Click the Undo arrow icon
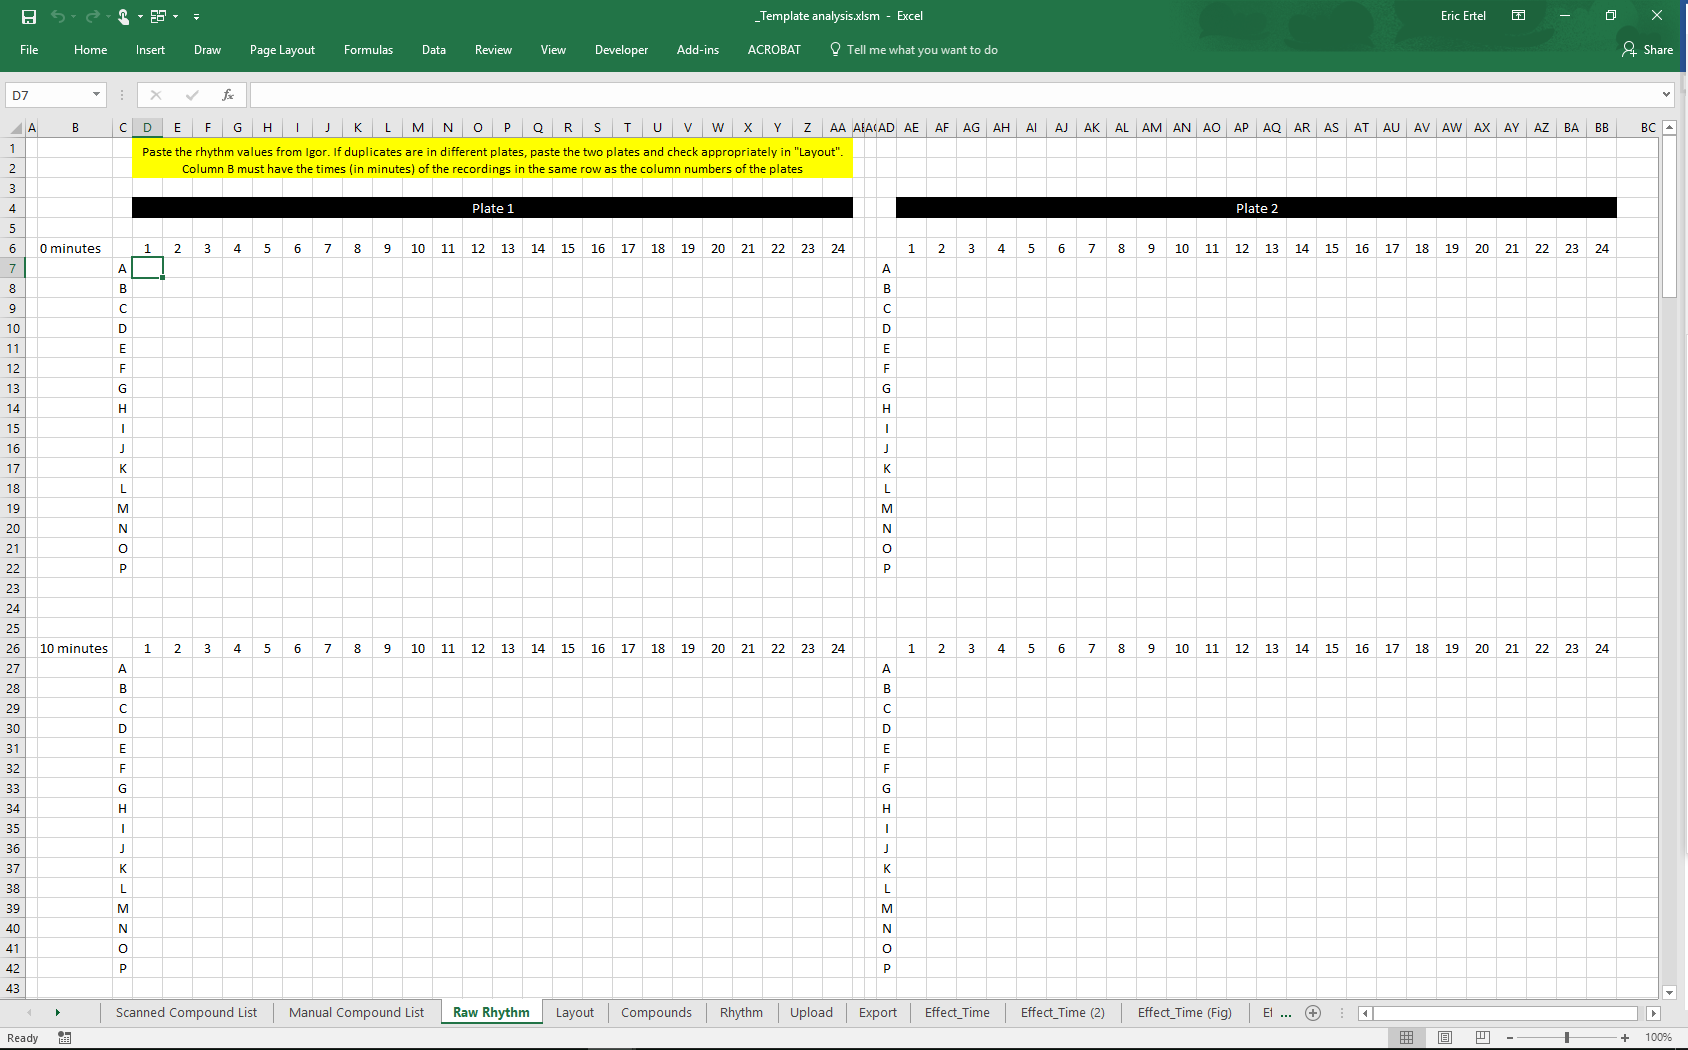Screen dimensions: 1688x1050 point(58,16)
